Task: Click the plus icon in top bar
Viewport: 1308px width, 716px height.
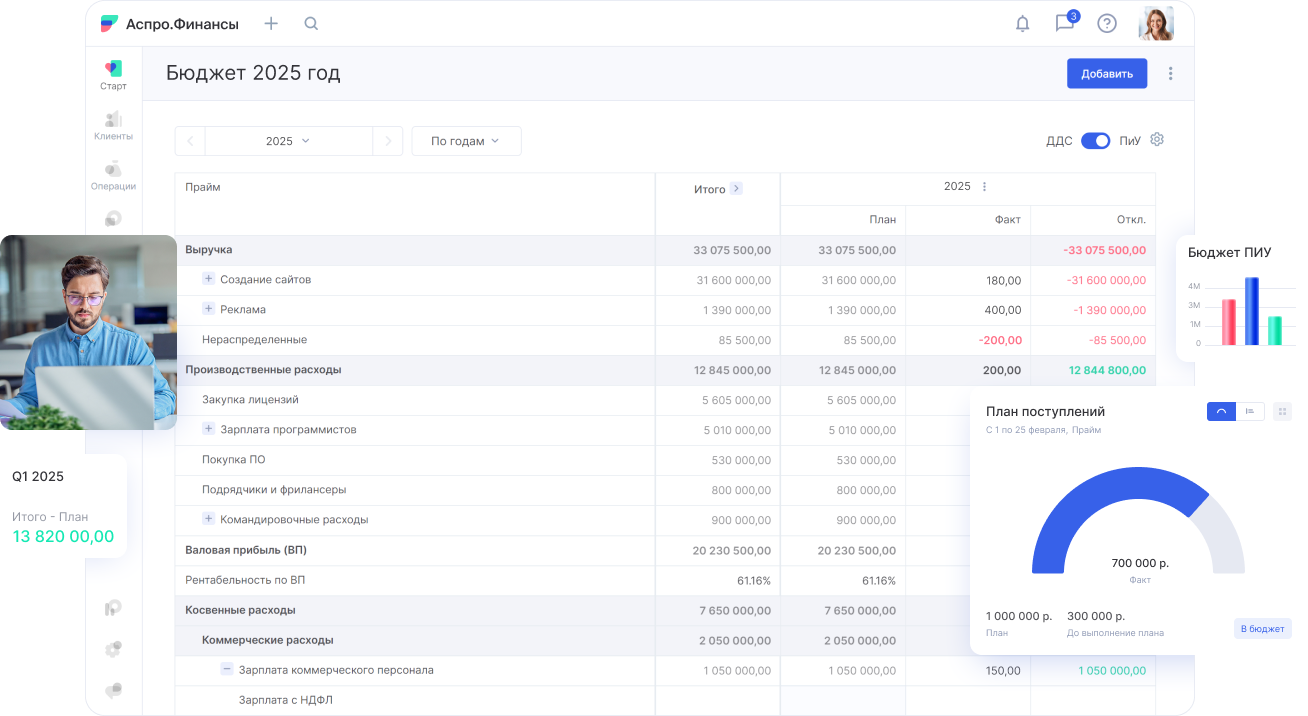Action: pyautogui.click(x=271, y=24)
